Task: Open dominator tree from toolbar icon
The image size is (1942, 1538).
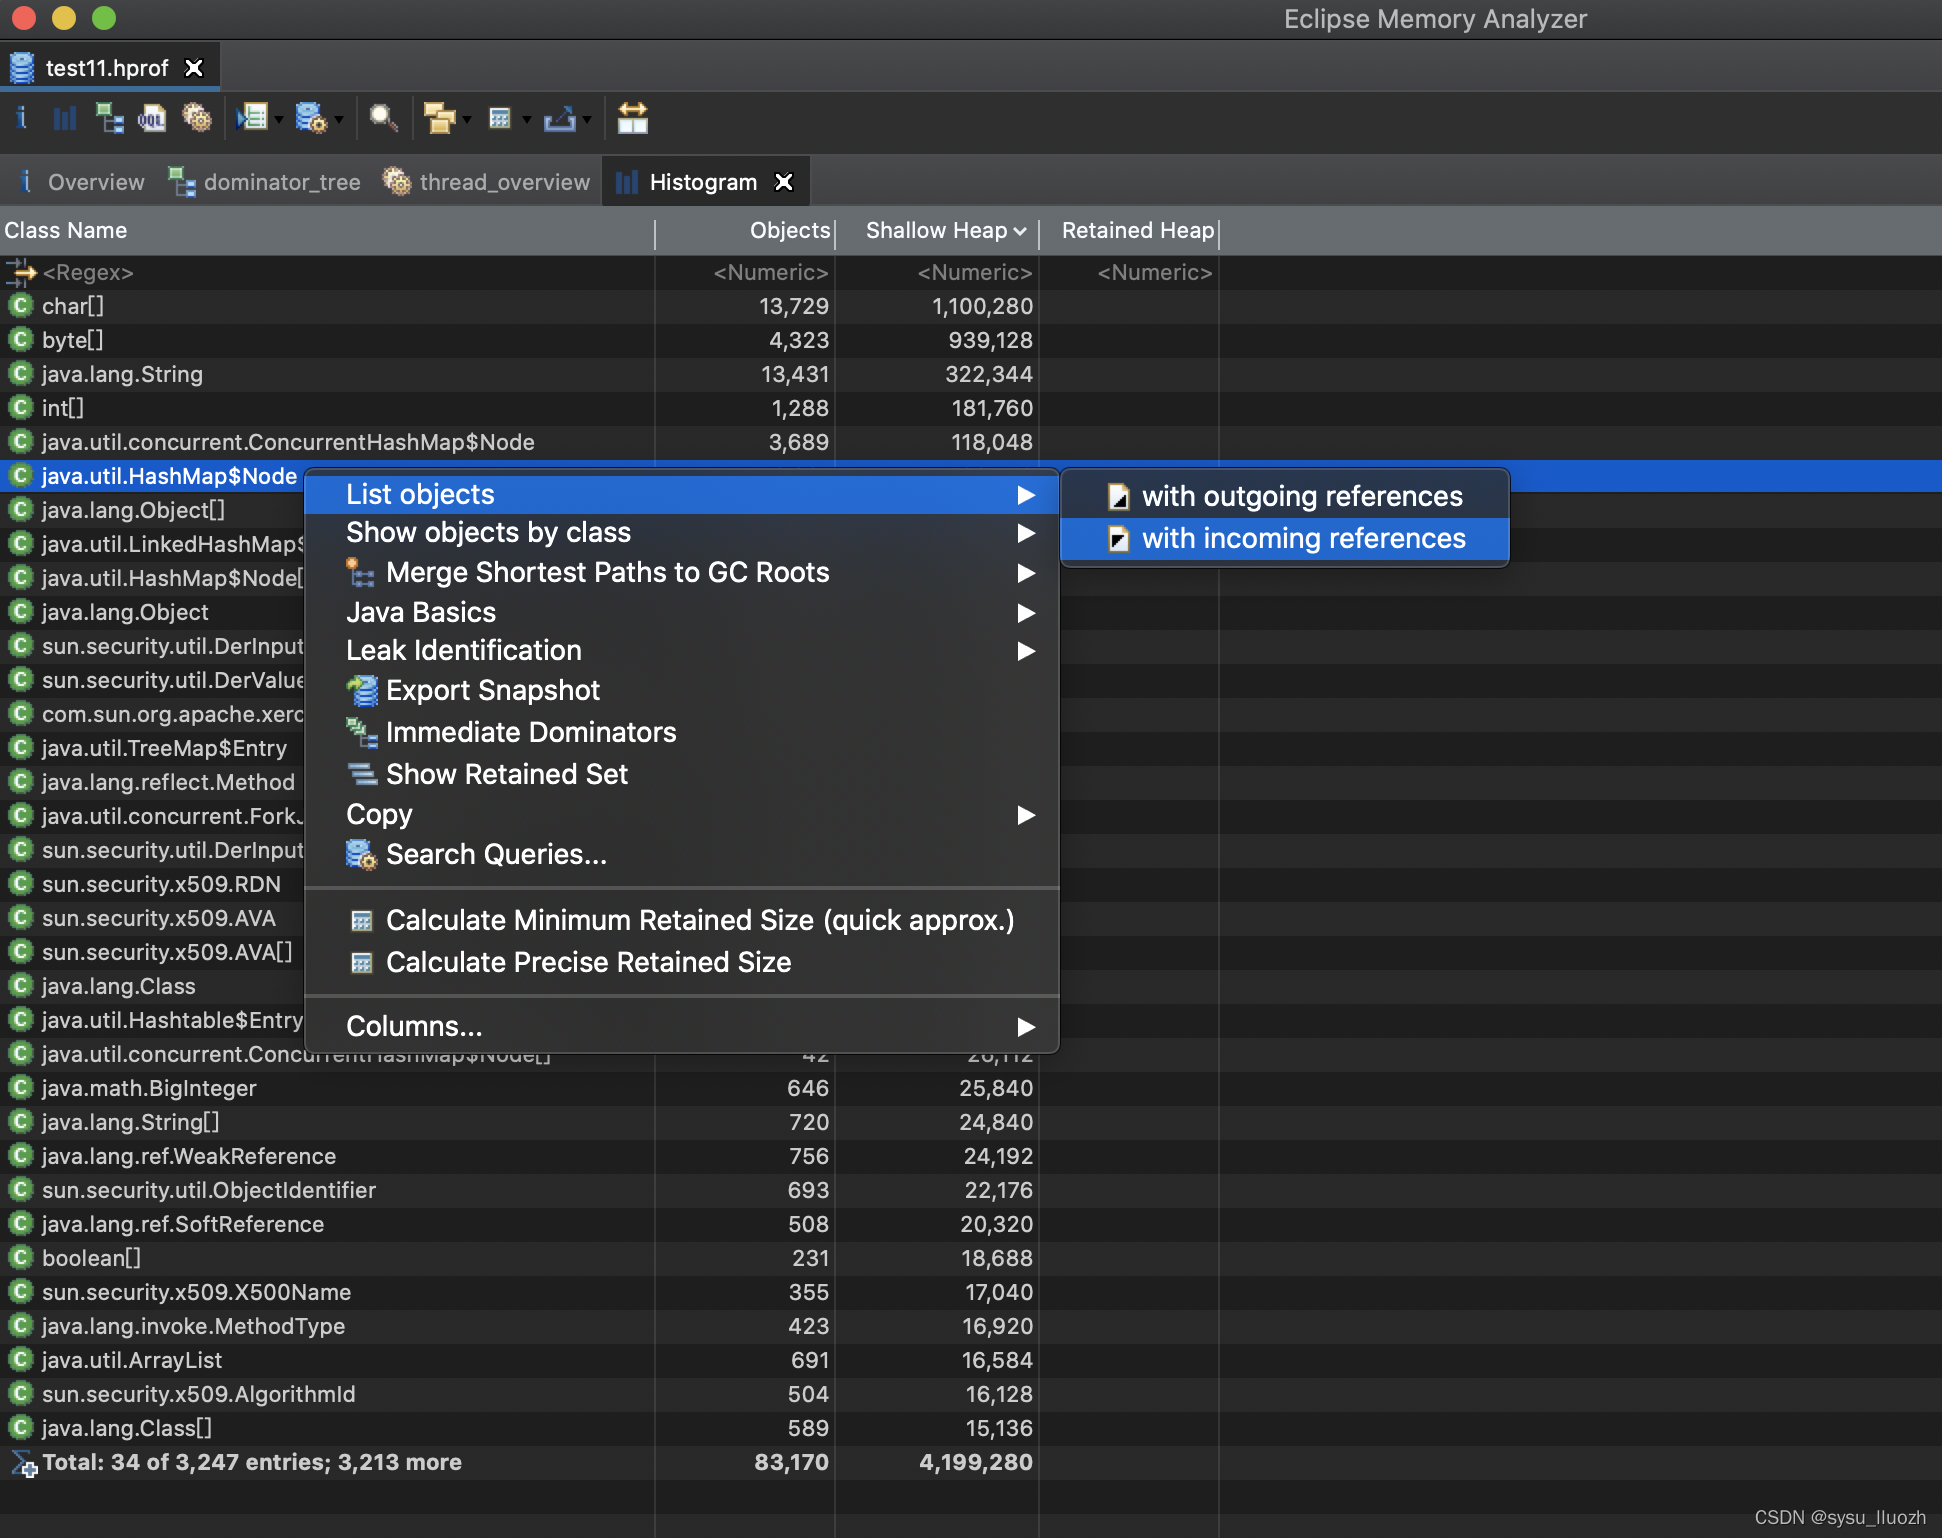Action: tap(109, 119)
